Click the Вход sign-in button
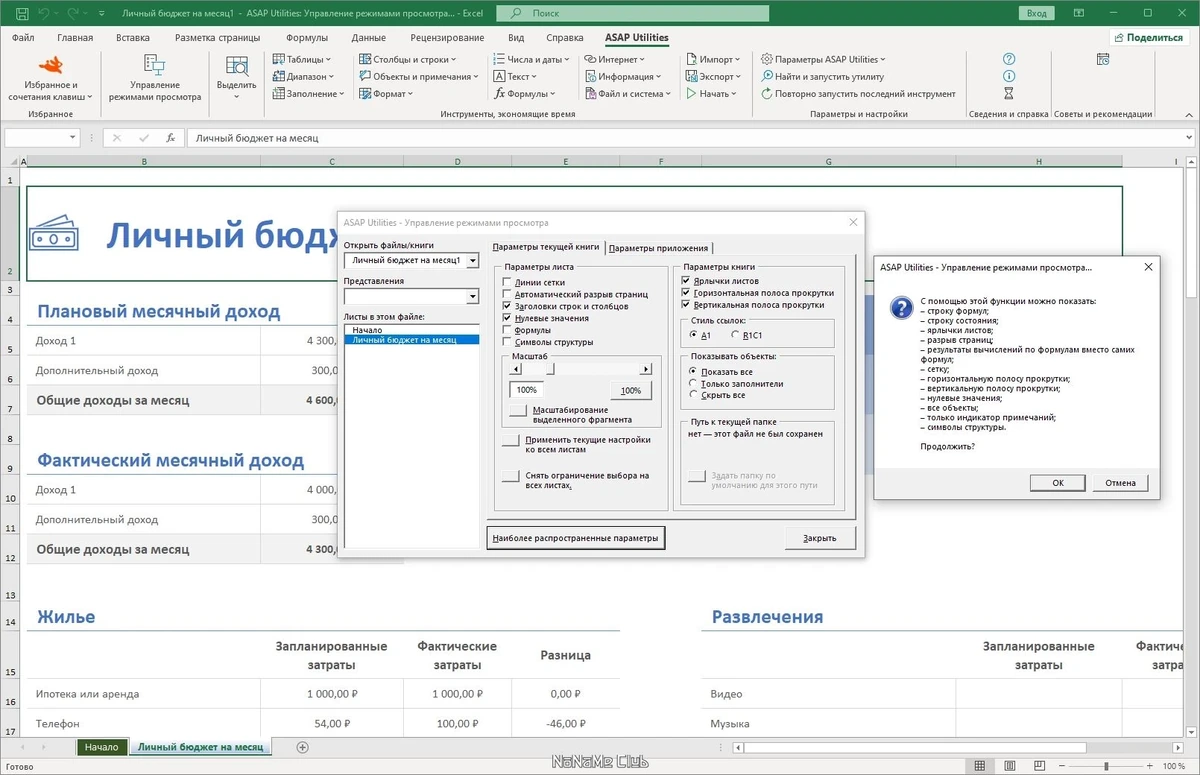Viewport: 1200px width, 775px height. [1037, 14]
